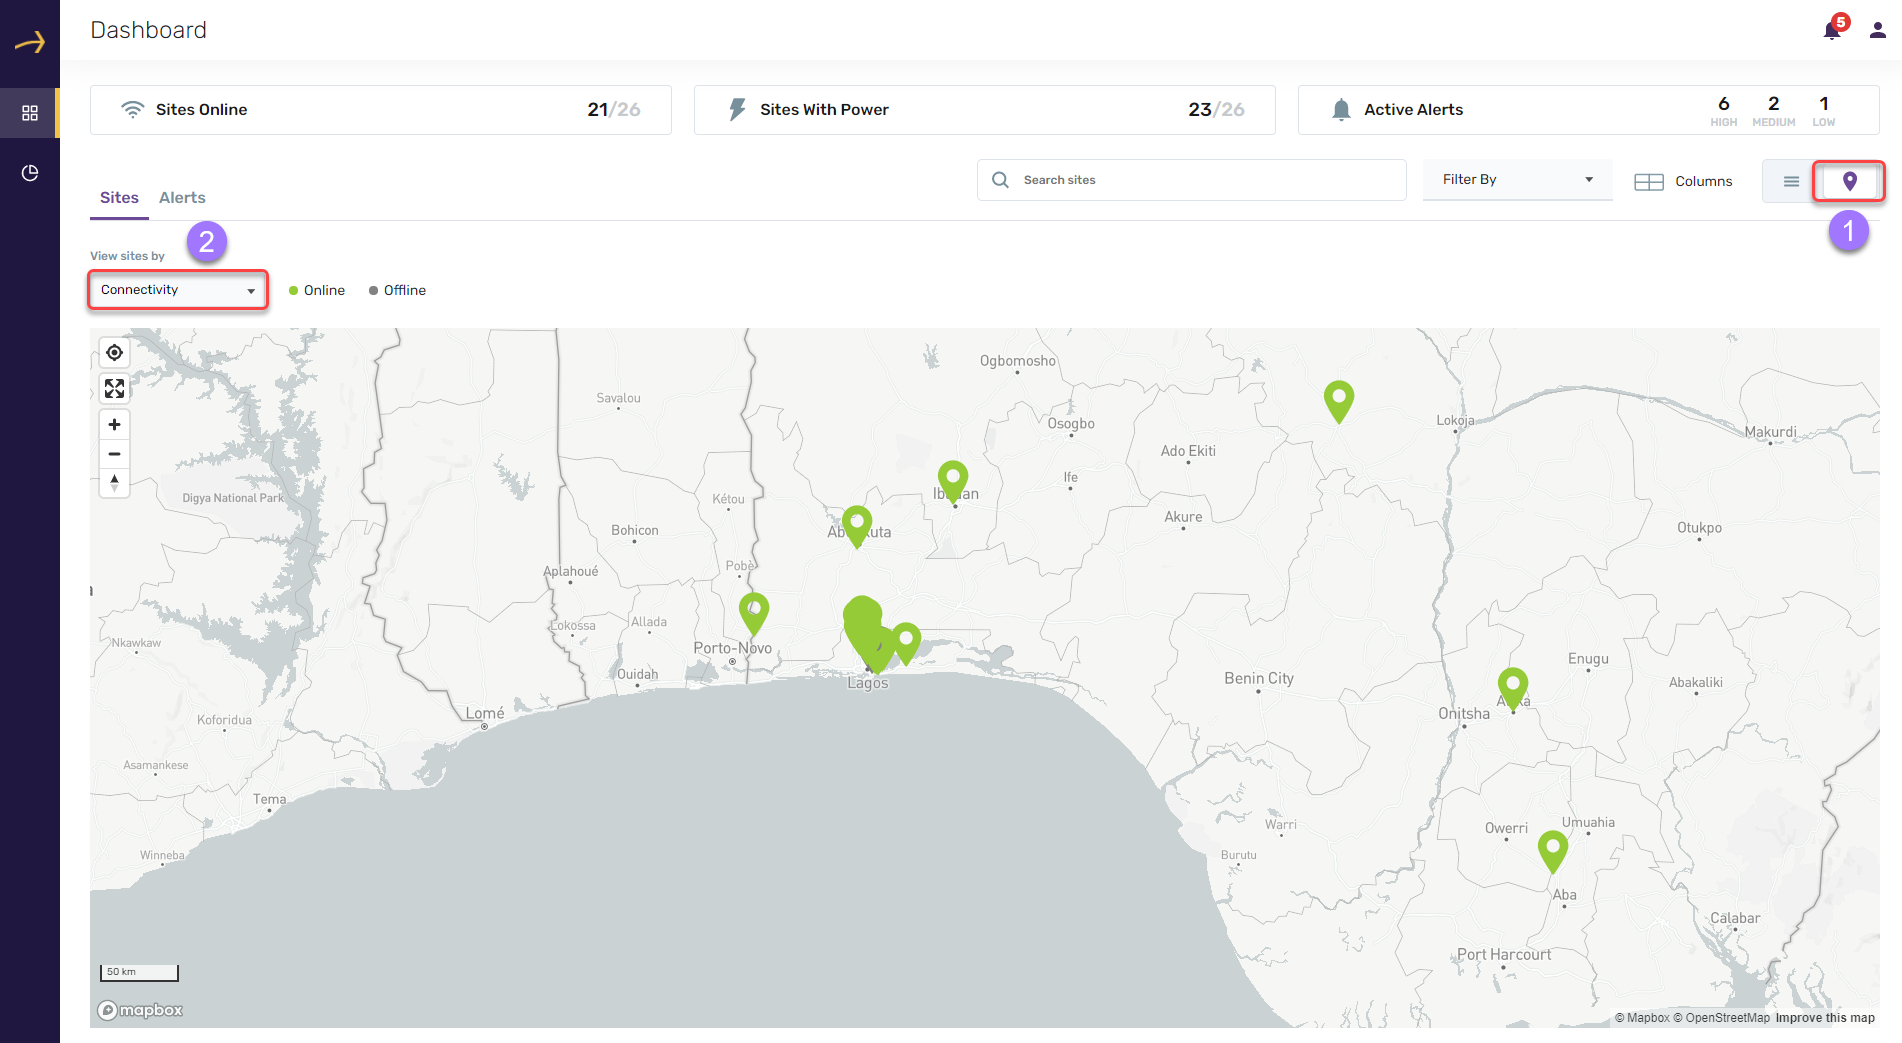Image resolution: width=1902 pixels, height=1043 pixels.
Task: Zoom in on the map
Action: (x=114, y=425)
